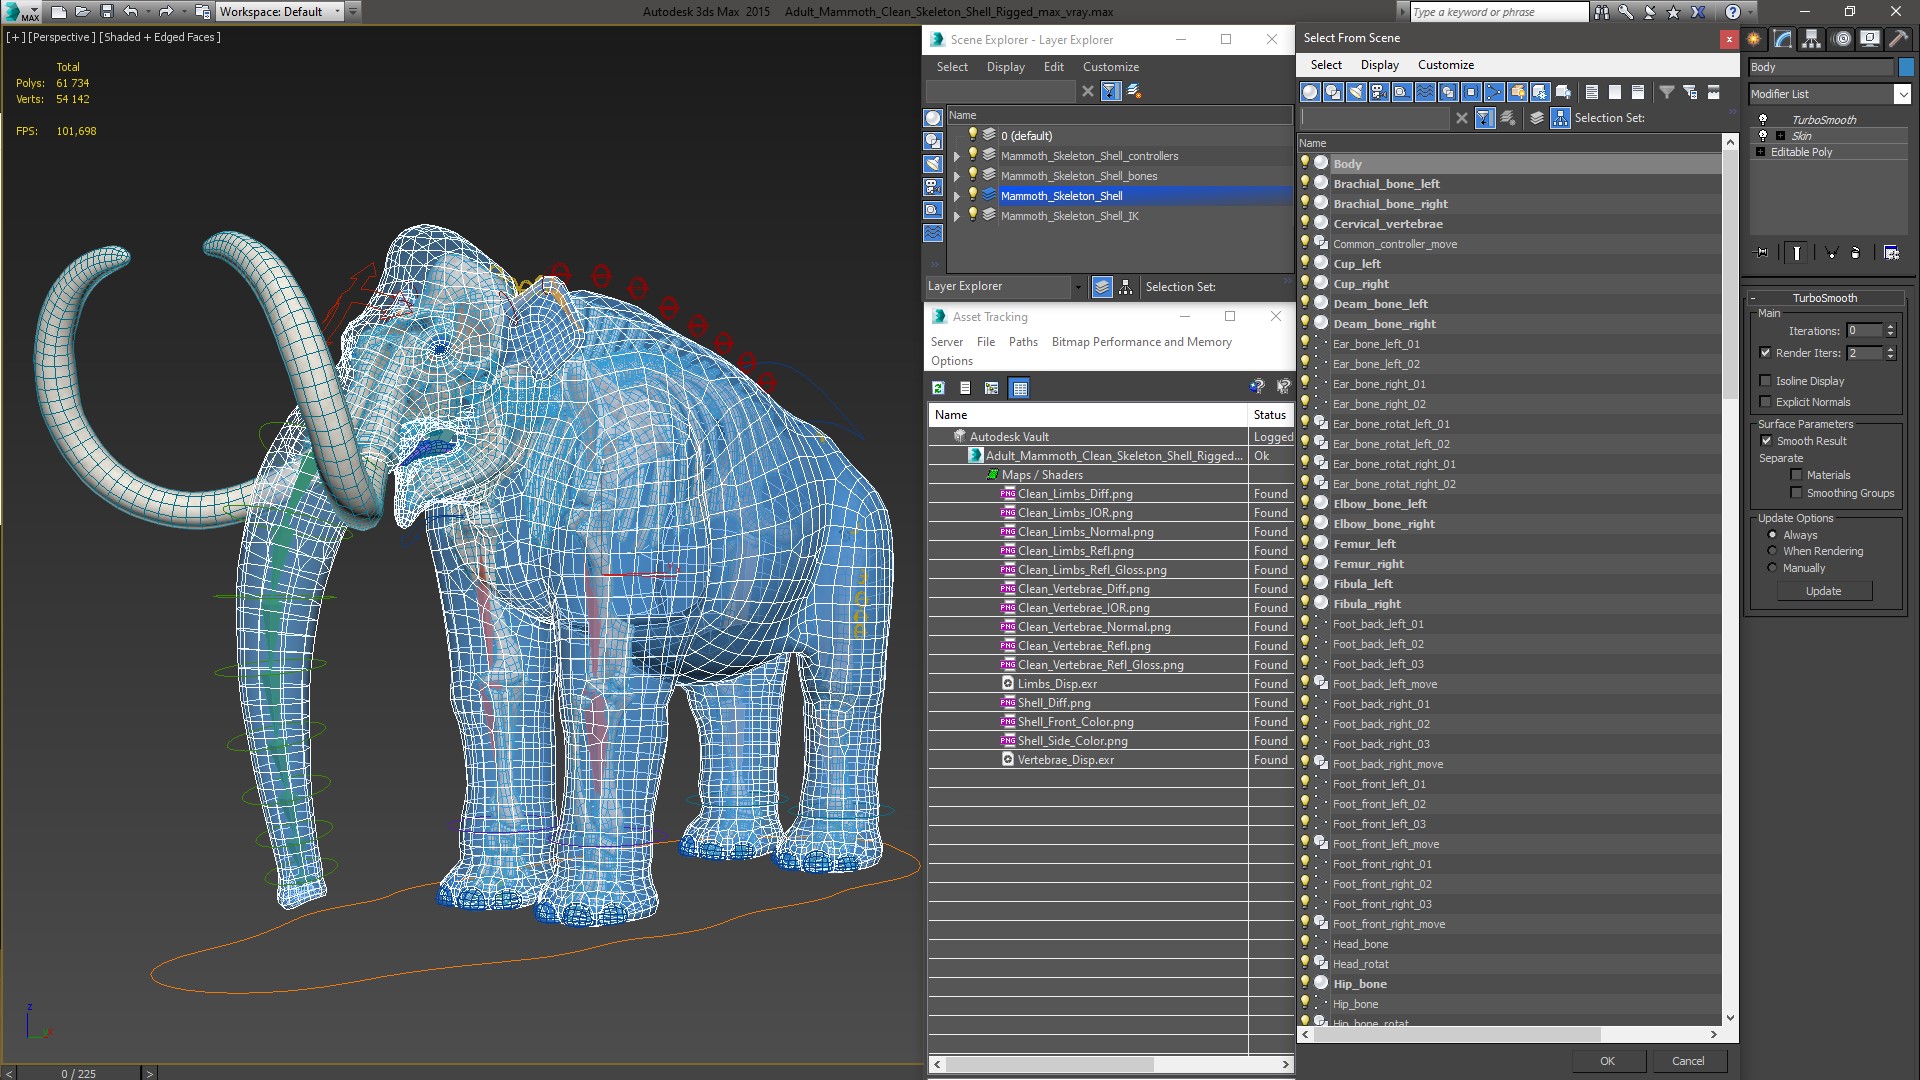This screenshot has width=1920, height=1080.
Task: Select Manually update option
Action: click(x=1772, y=568)
